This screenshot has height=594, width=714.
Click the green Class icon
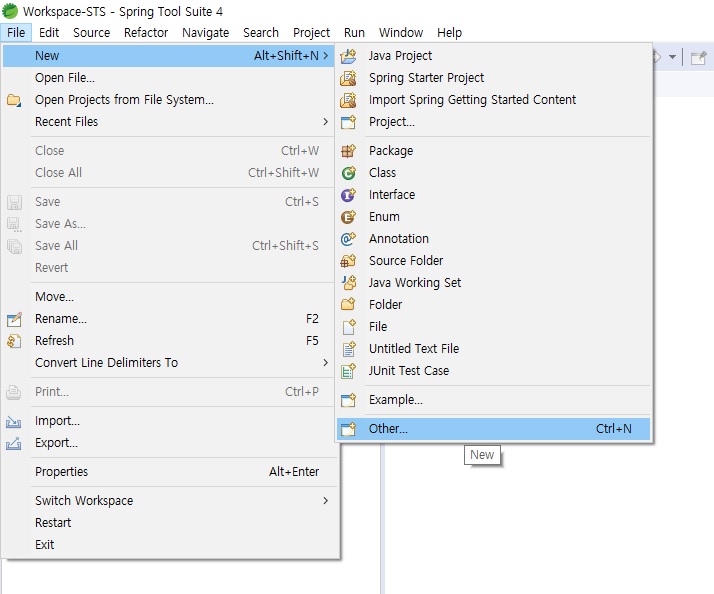coord(348,173)
